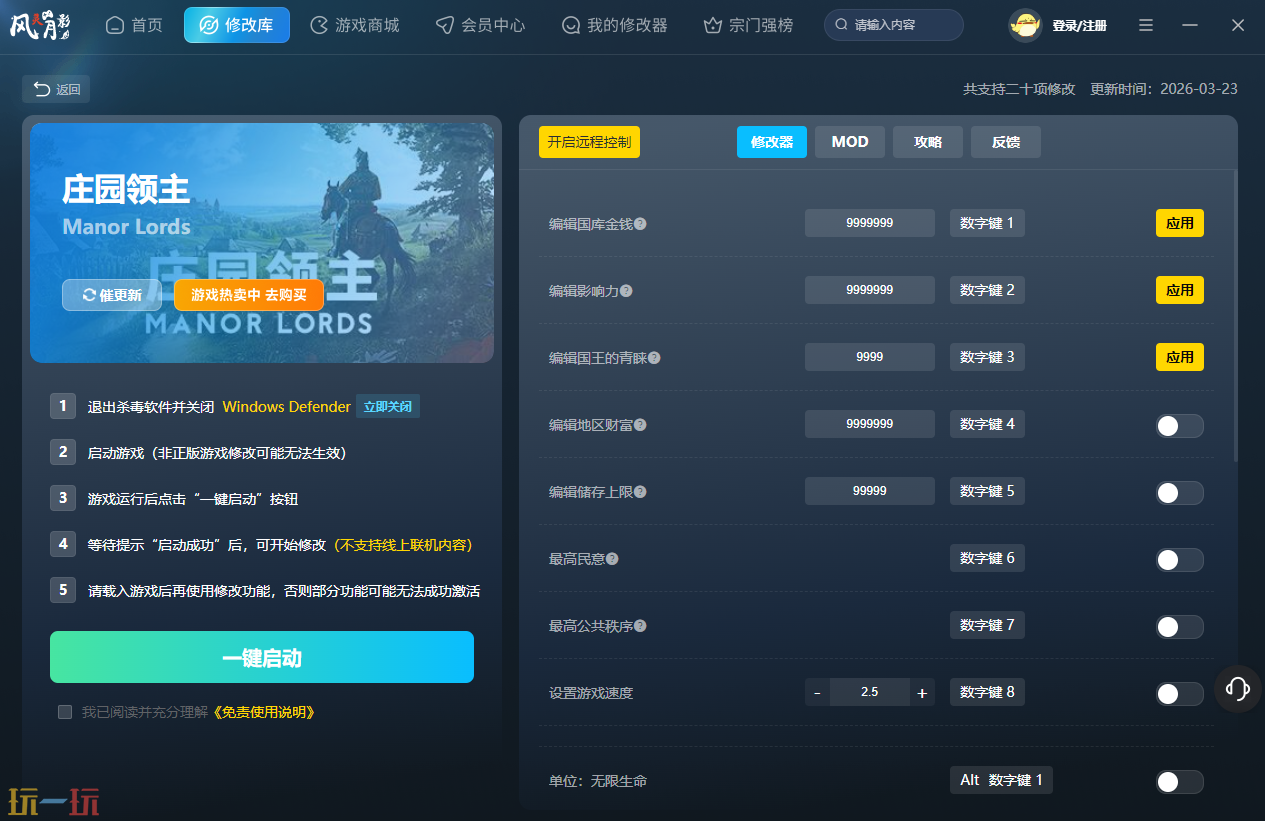The width and height of the screenshot is (1265, 821).
Task: Click help icon next to 编辑影响力
Action: pyautogui.click(x=626, y=291)
